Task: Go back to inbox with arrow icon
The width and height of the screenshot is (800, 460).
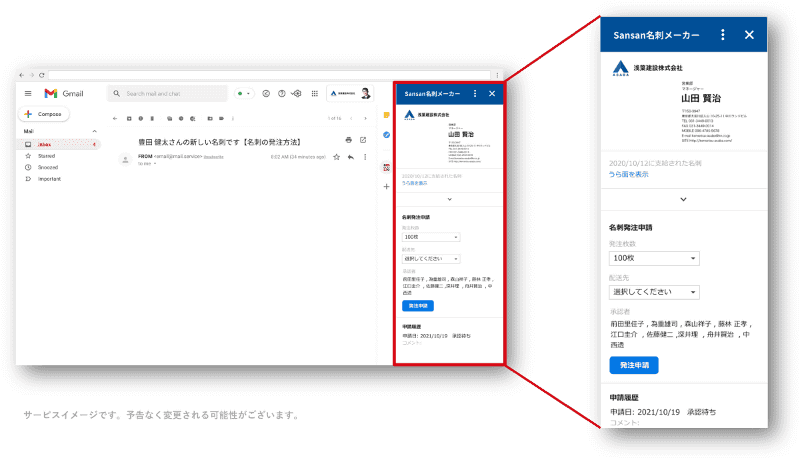Action: (115, 118)
